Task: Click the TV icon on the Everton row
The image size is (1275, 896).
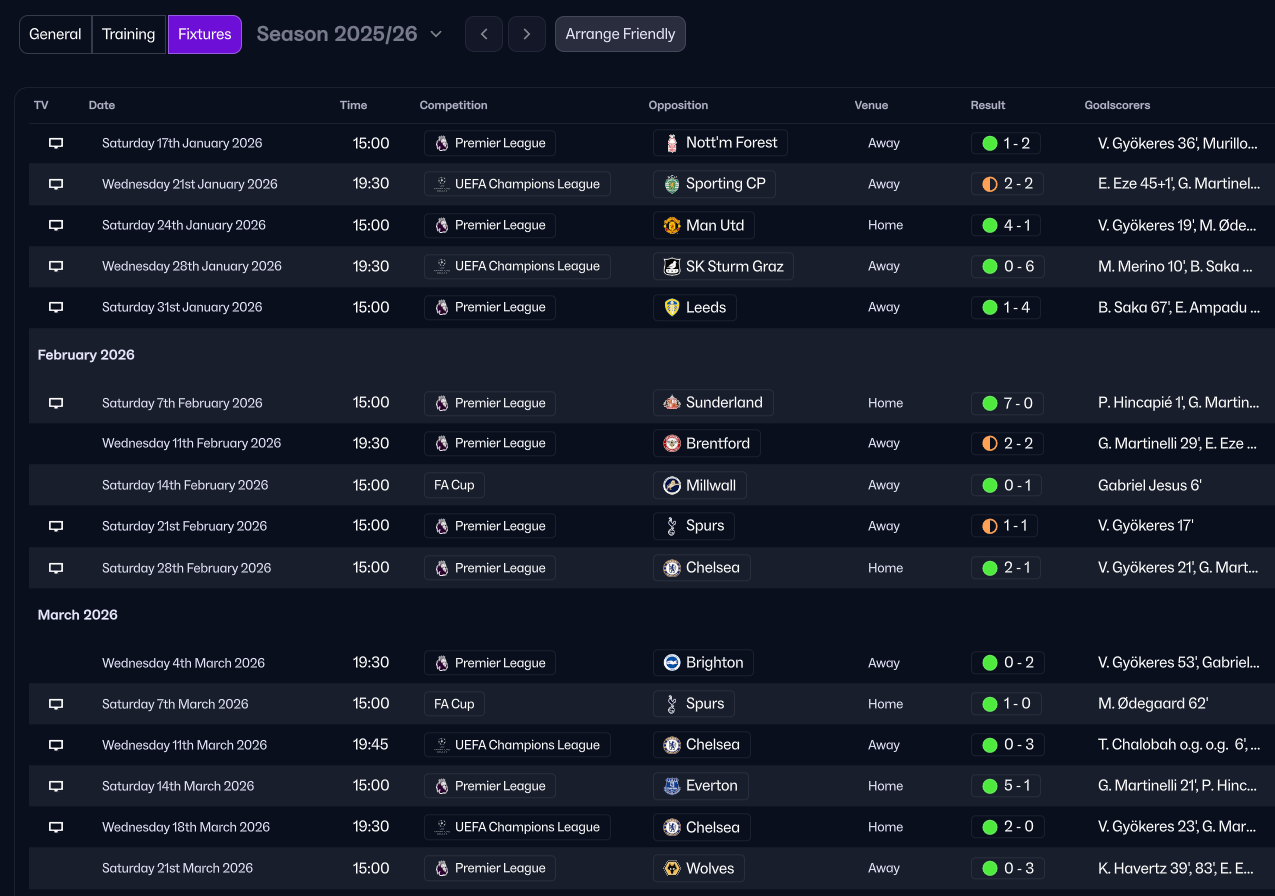Action: coord(56,786)
